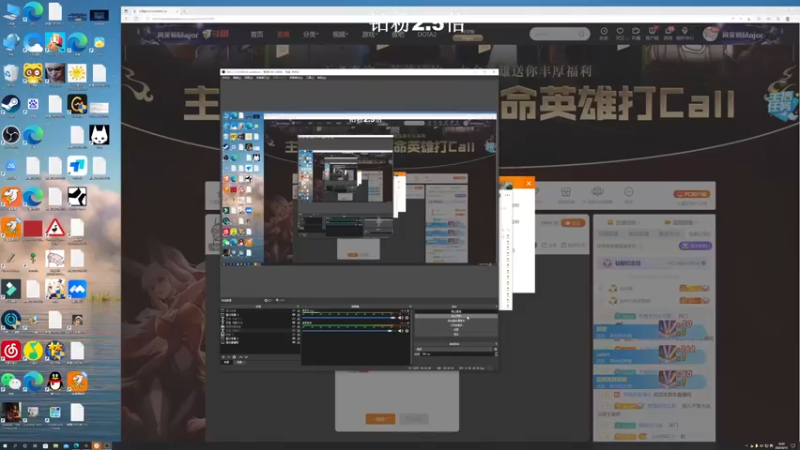Toggle visibility eye of the topmost OBS source
The image size is (800, 450).
pos(294,311)
